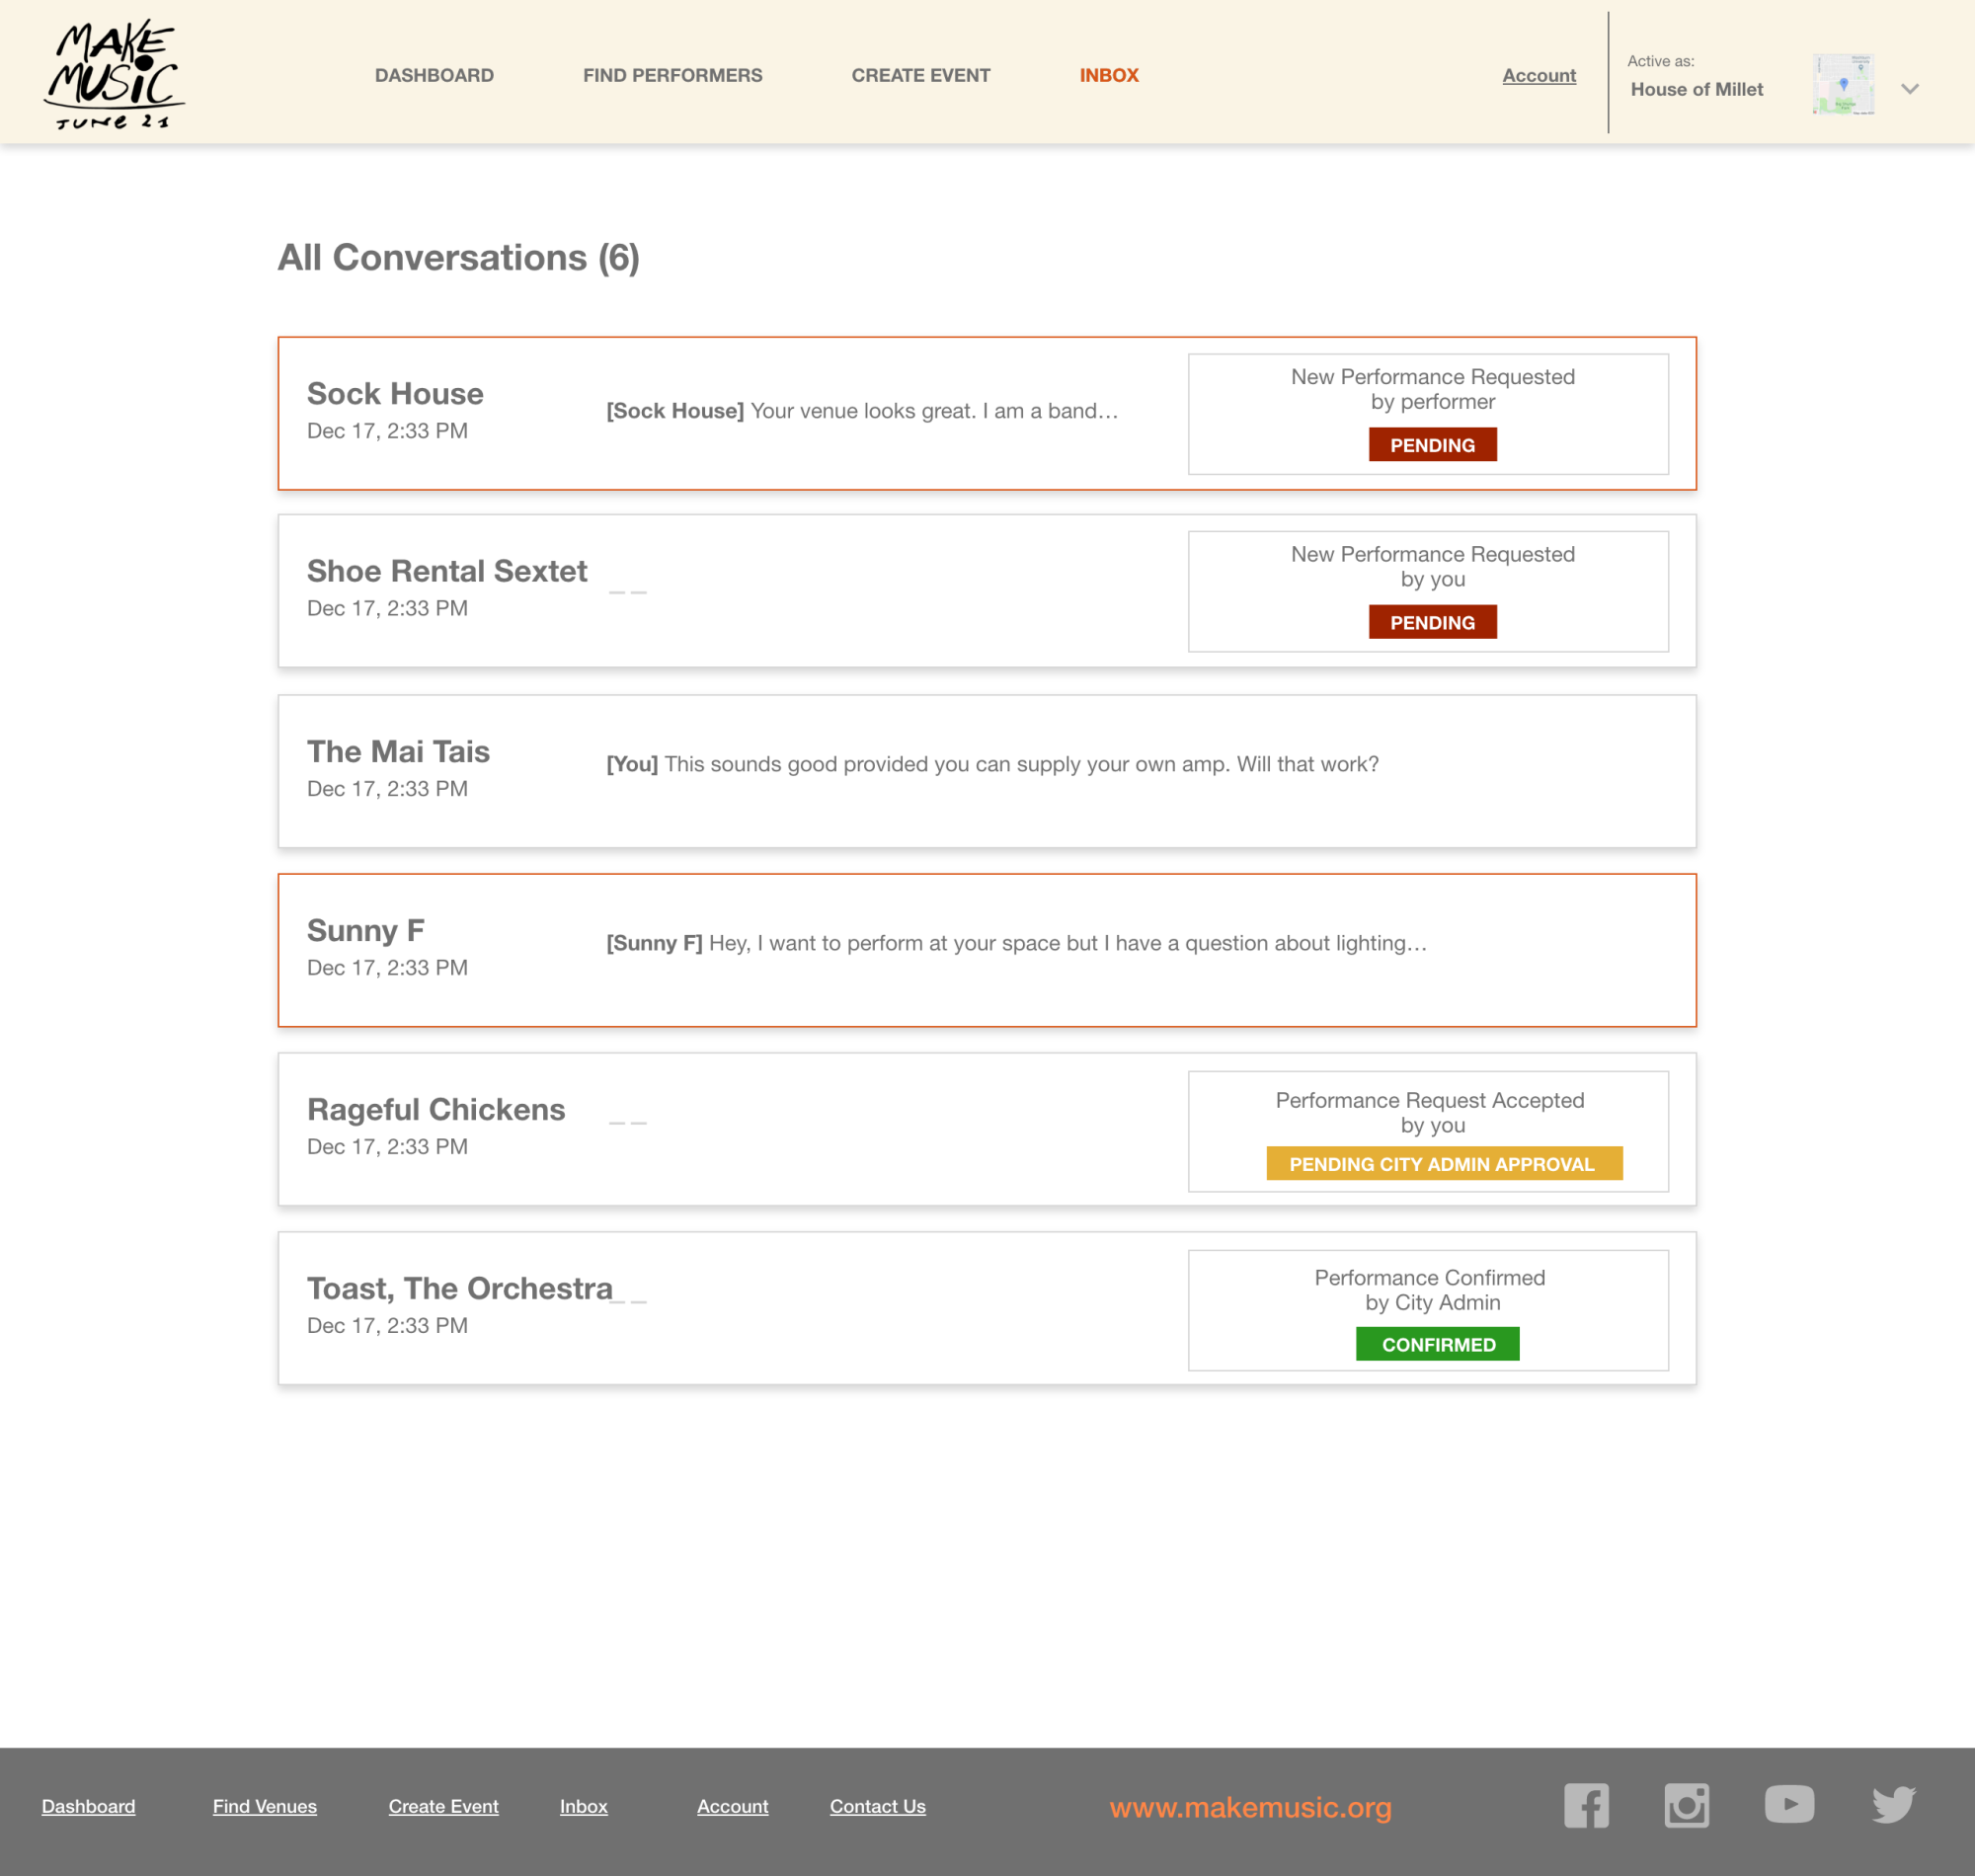Go to the DASHBOARD nav item
Screen dimensions: 1975x1876
pos(434,75)
